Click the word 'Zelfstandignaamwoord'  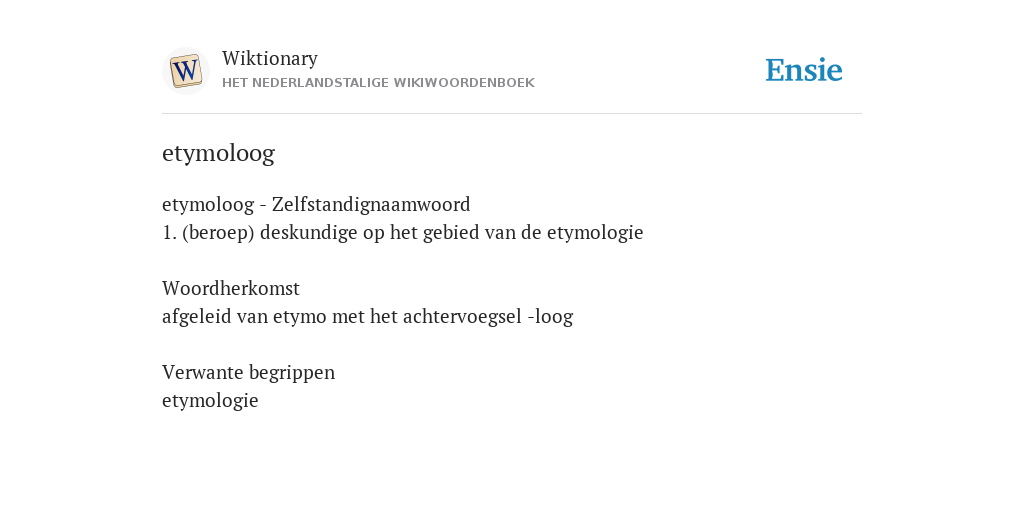(371, 204)
